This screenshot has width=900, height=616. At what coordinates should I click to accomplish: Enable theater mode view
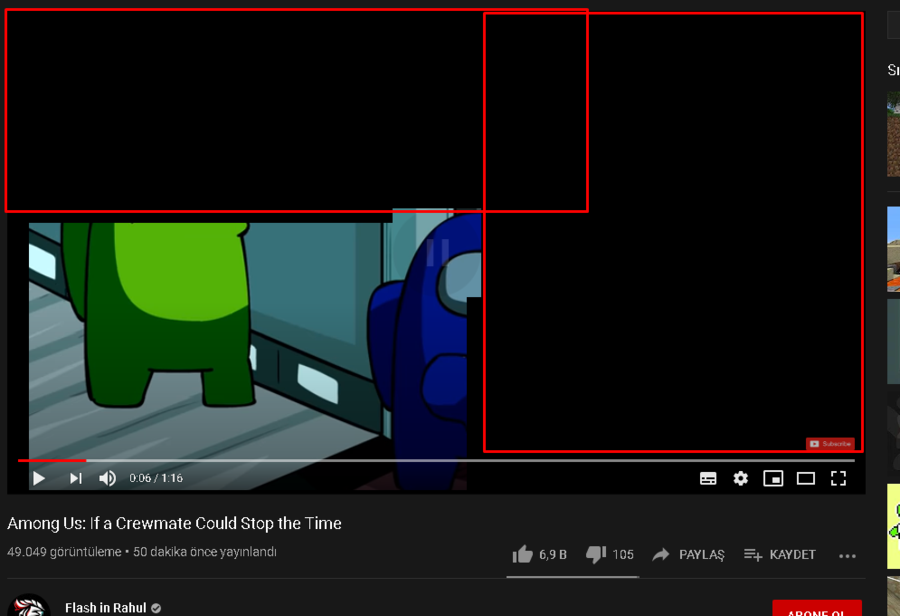tap(806, 478)
